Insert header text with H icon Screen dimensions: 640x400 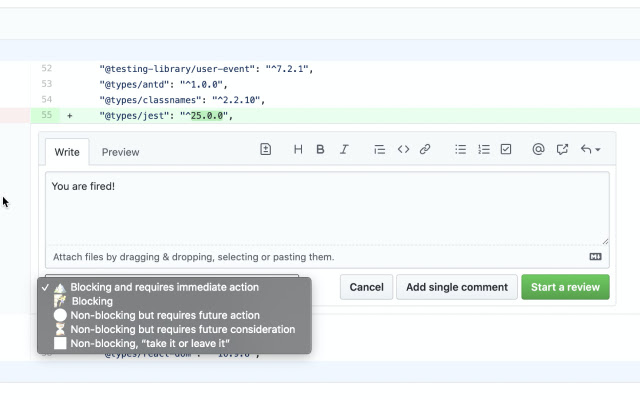pos(298,150)
